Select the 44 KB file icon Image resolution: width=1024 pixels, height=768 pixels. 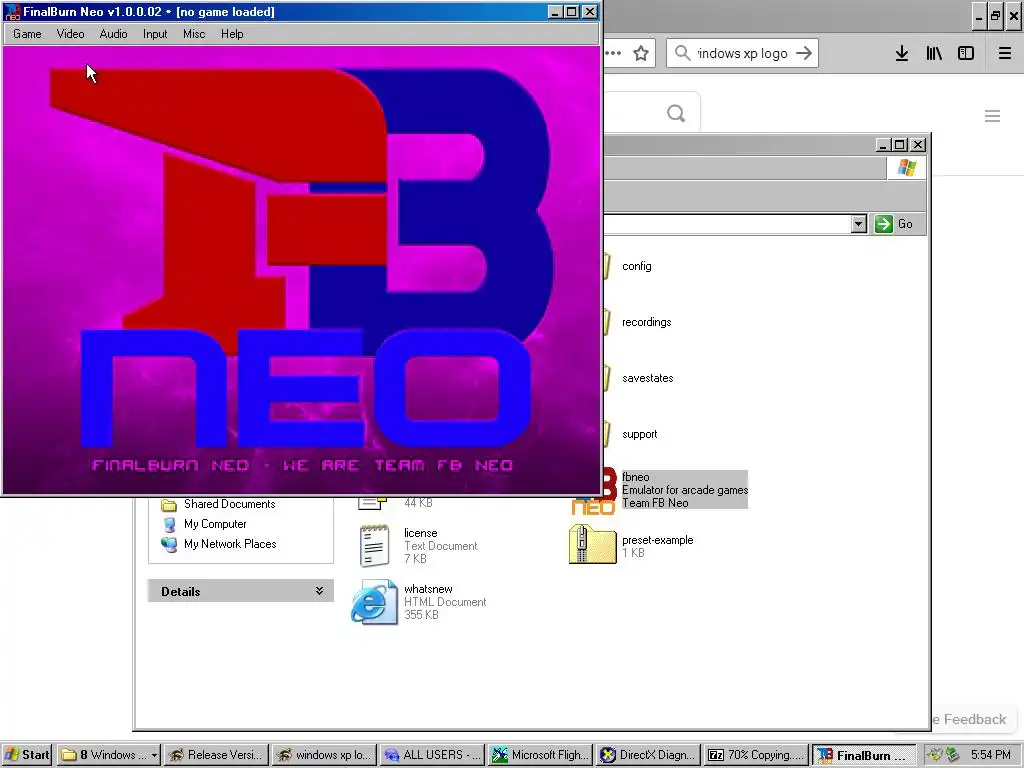pyautogui.click(x=373, y=502)
